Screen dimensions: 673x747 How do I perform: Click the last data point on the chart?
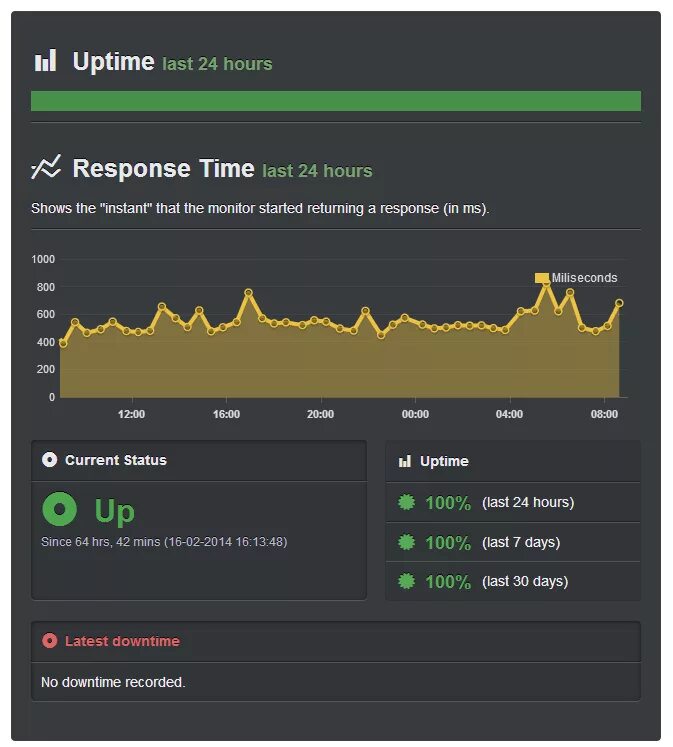pyautogui.click(x=619, y=303)
